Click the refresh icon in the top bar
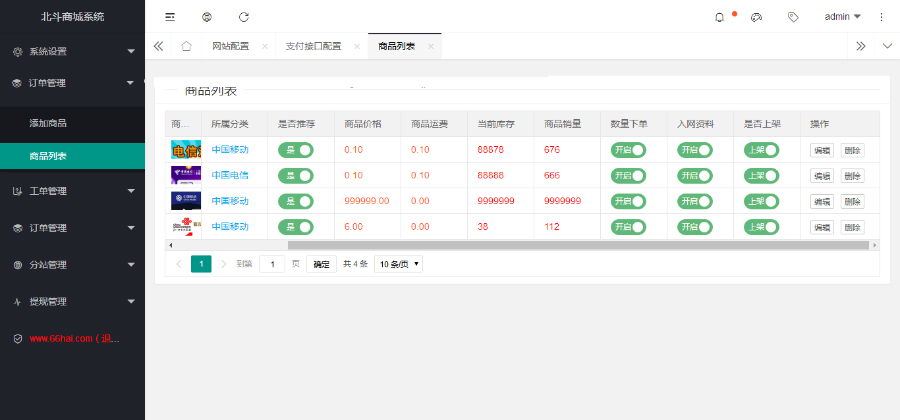 pyautogui.click(x=244, y=17)
